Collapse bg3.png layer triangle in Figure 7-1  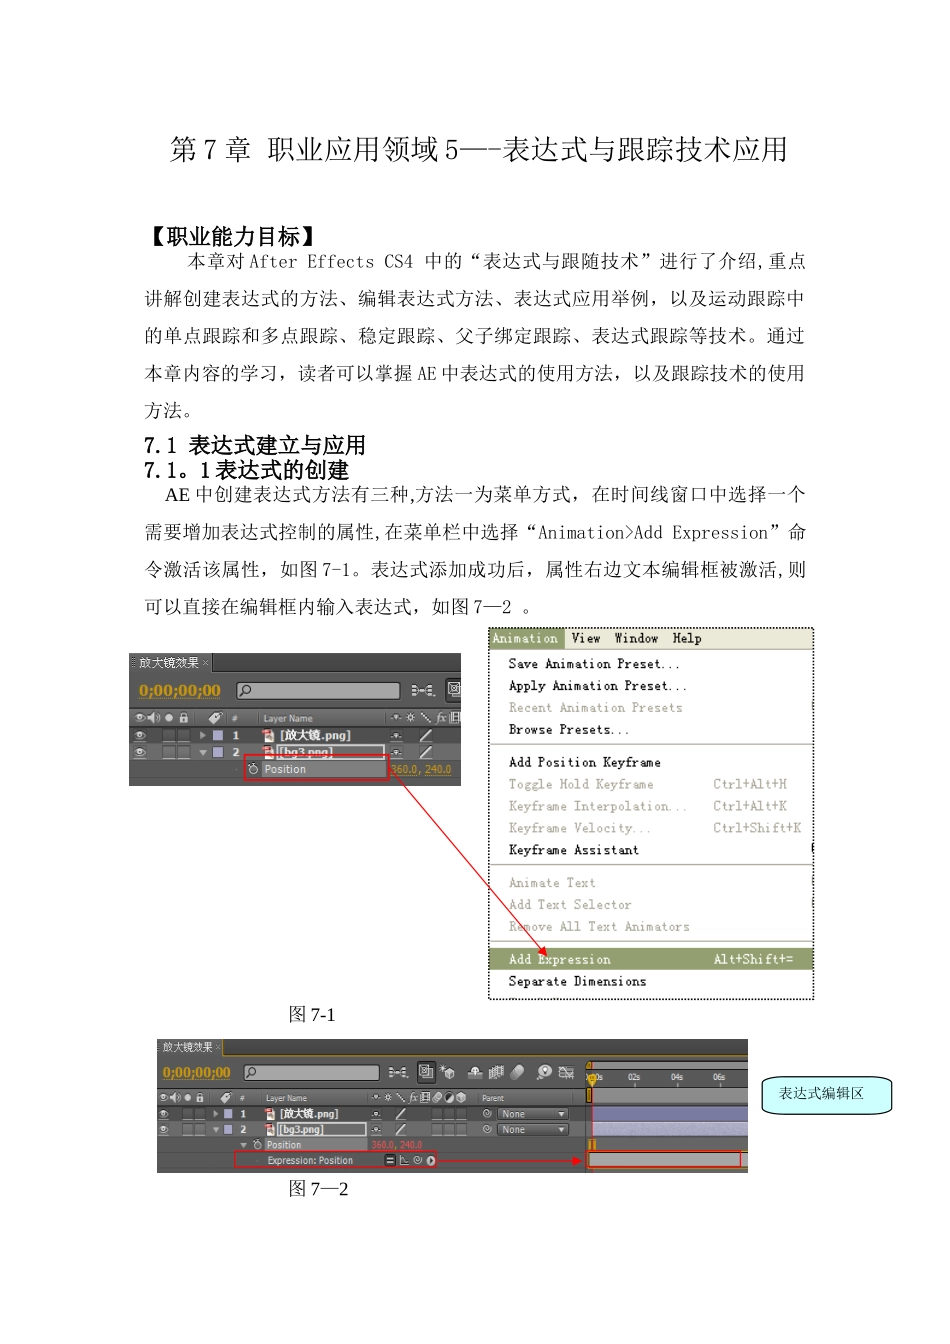[x=203, y=752]
